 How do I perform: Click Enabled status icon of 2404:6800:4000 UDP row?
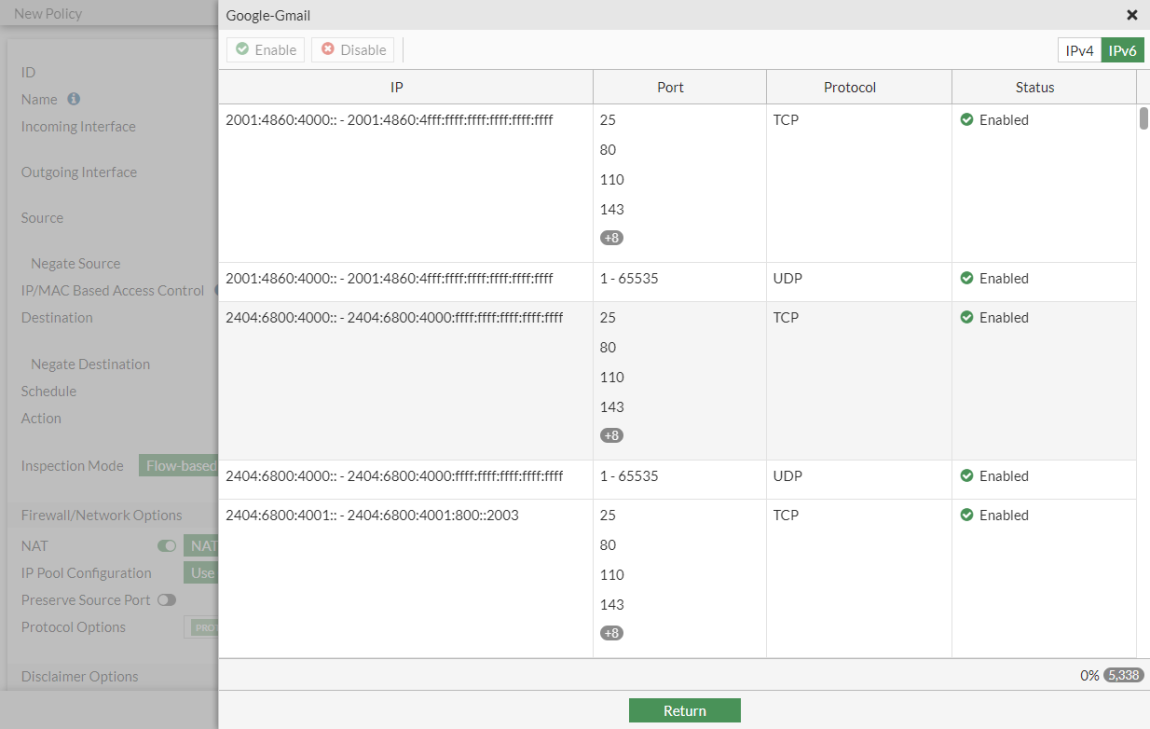pos(967,476)
